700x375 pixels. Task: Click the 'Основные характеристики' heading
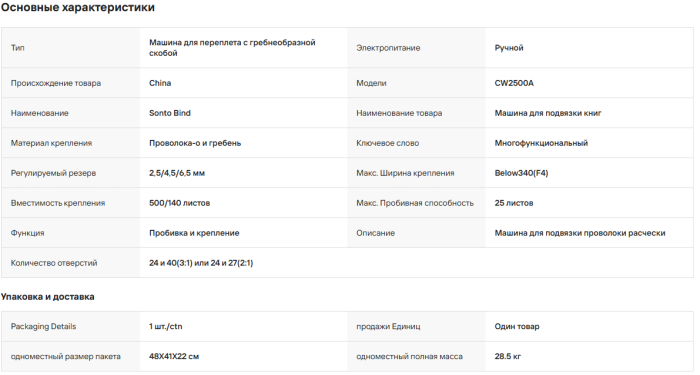78,8
